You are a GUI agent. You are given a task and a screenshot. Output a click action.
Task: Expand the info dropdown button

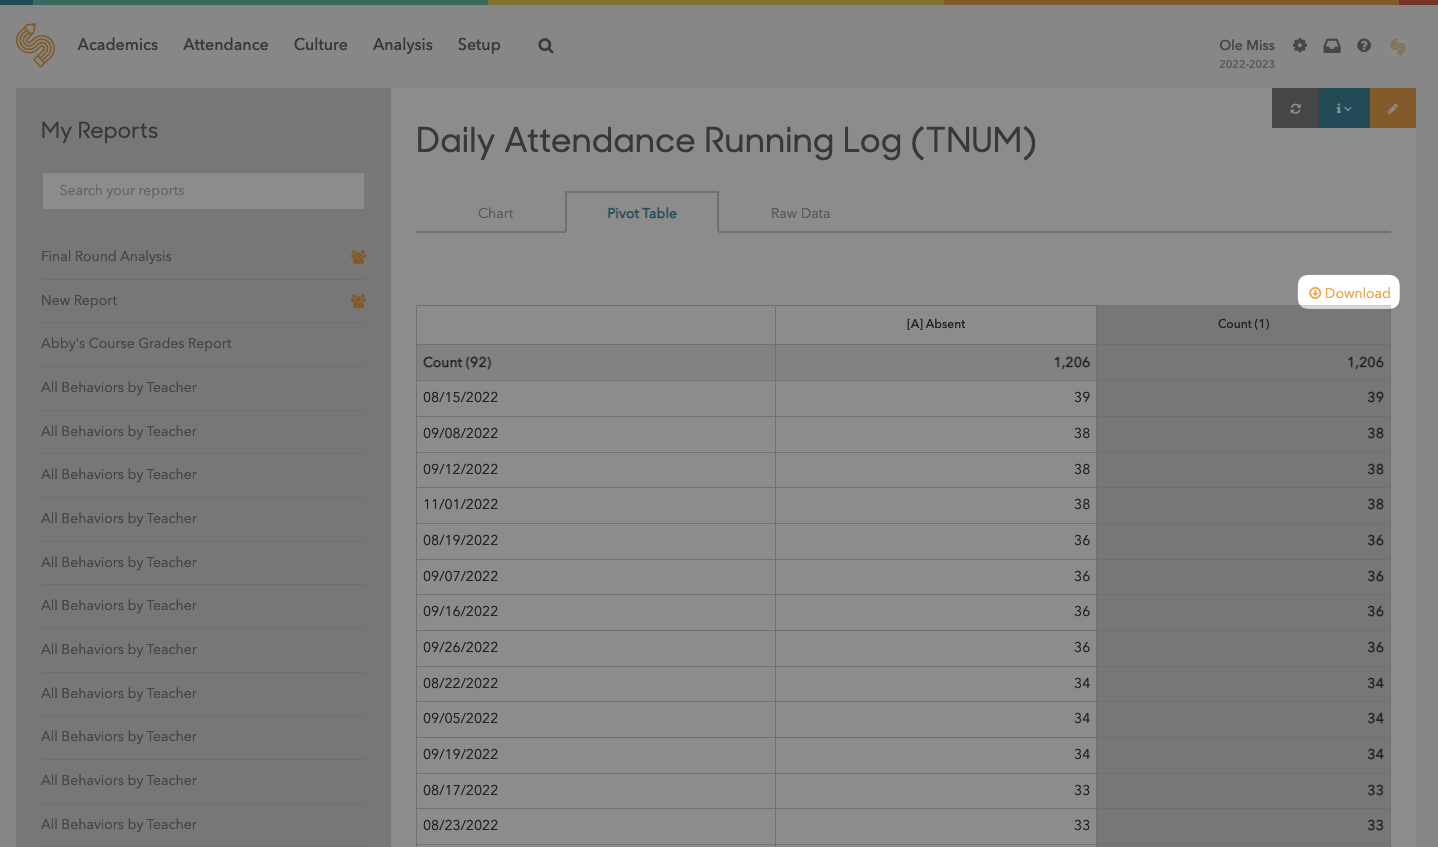click(x=1343, y=109)
